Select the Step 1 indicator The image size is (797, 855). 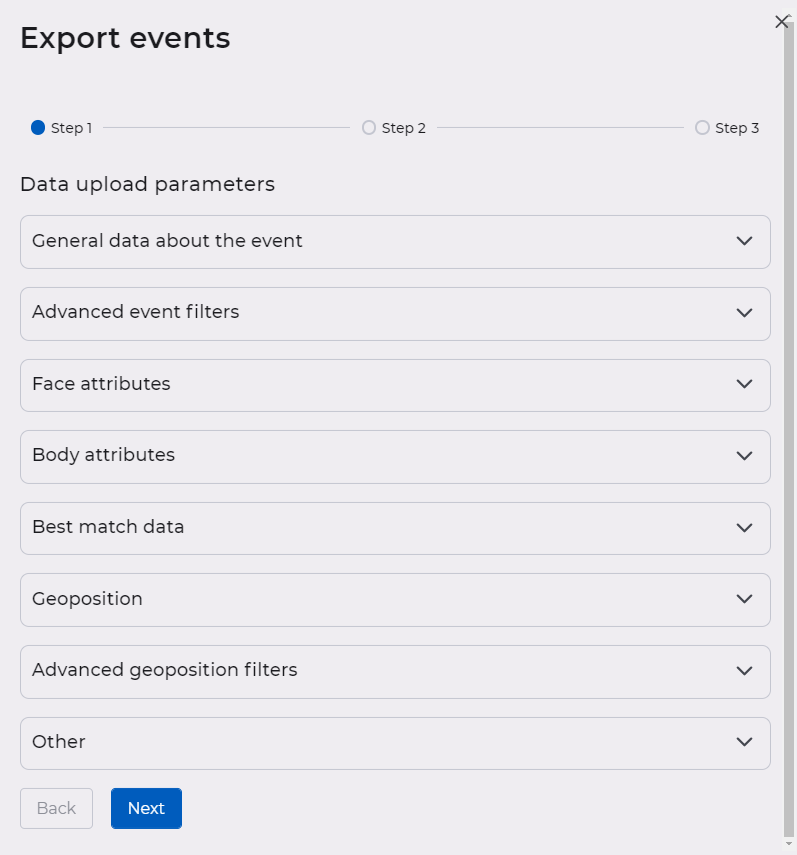pyautogui.click(x=37, y=127)
